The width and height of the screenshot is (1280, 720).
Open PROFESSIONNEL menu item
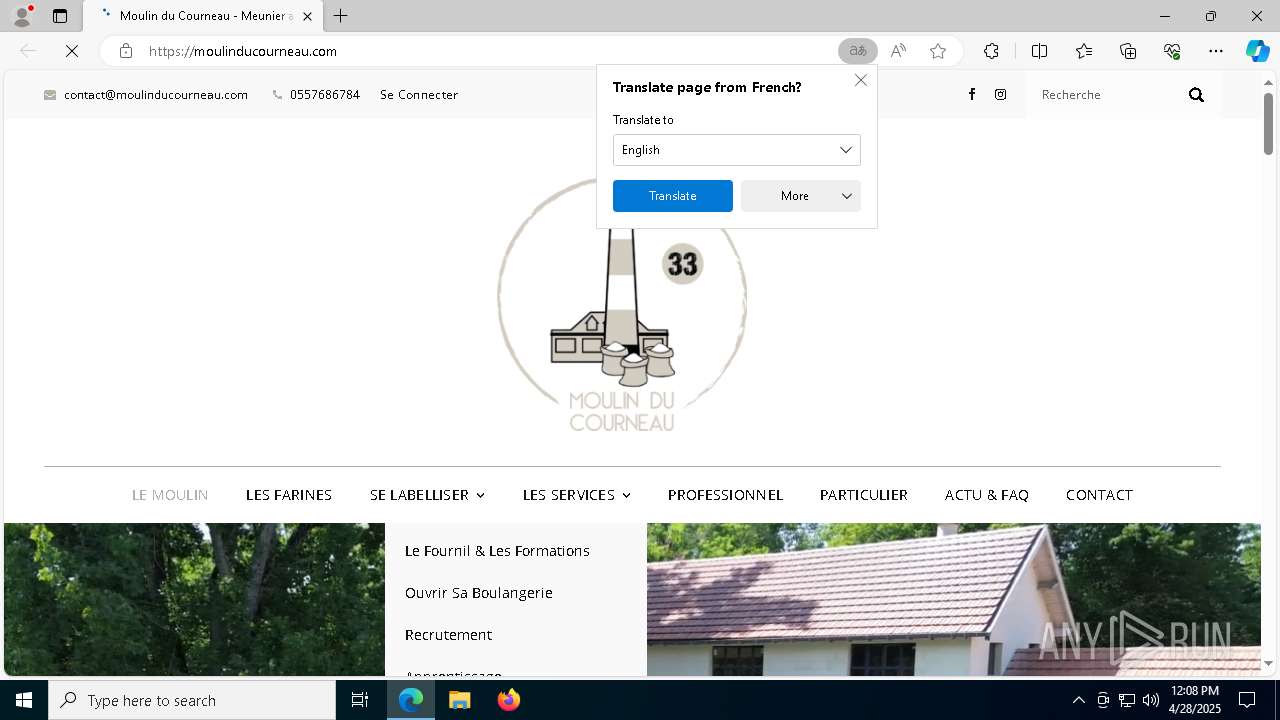726,495
